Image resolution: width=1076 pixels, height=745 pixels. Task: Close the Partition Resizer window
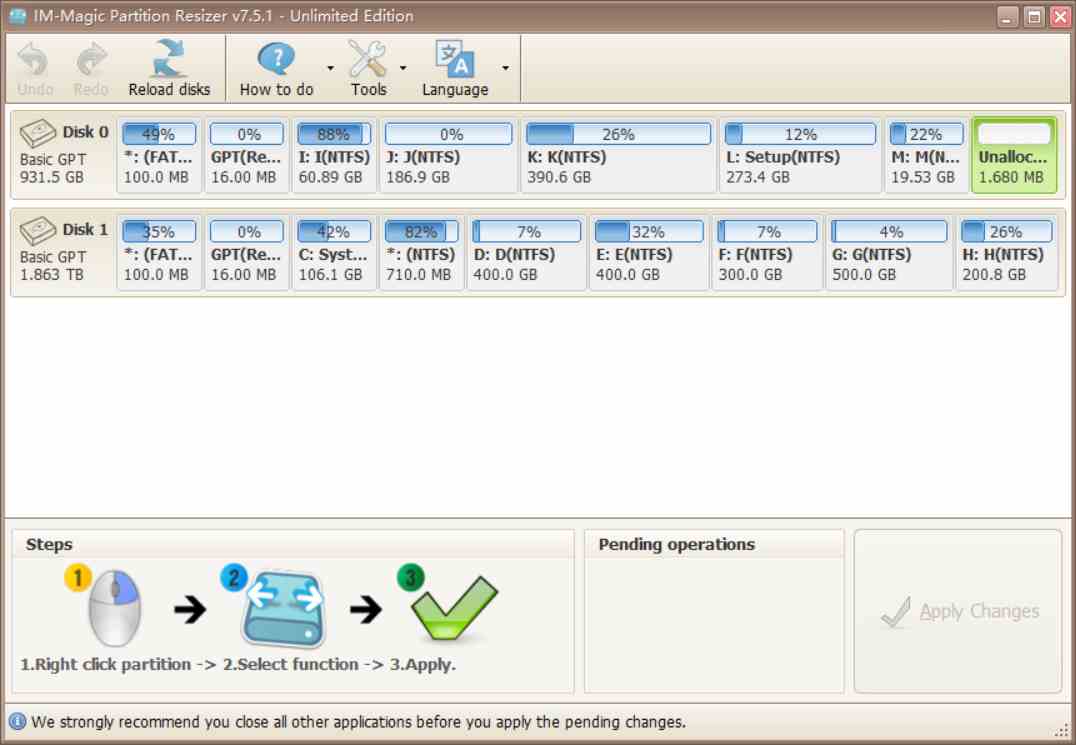click(1060, 16)
